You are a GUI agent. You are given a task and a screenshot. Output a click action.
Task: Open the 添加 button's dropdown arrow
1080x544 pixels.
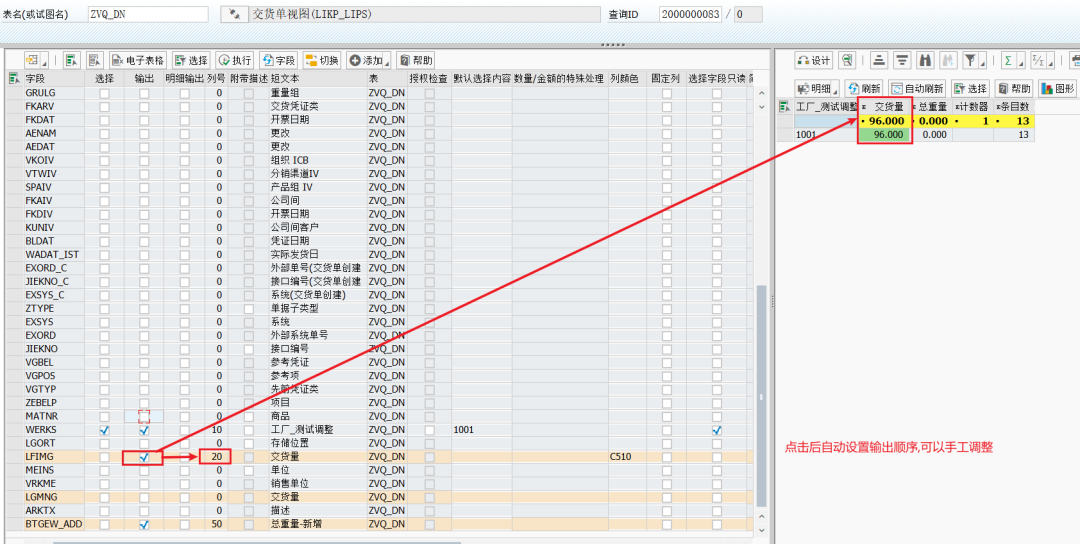(x=387, y=61)
